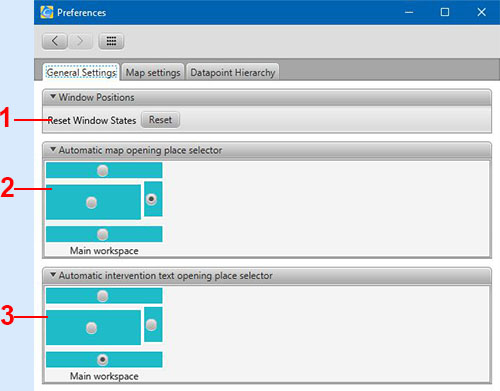The image size is (500, 391).
Task: Select bottom position radio for map opening
Action: (x=103, y=234)
